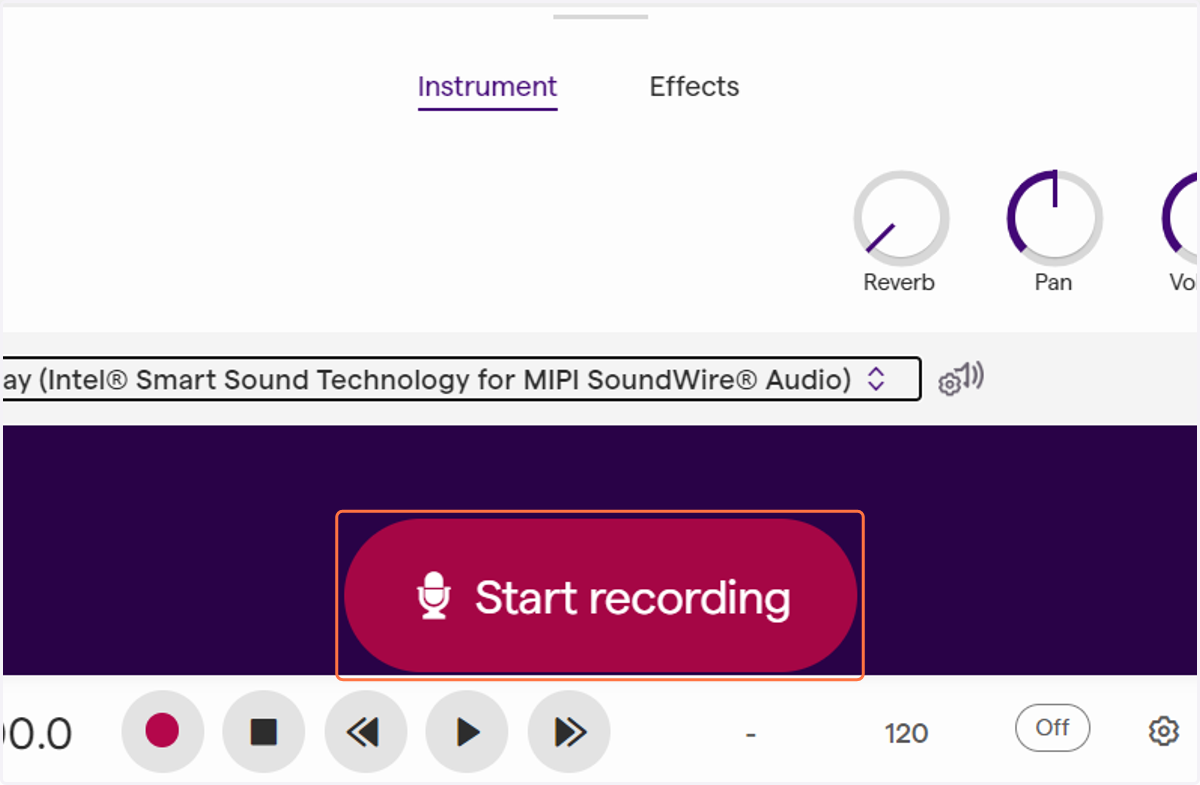Viewport: 1200px width, 785px height.
Task: Click the time counter display
Action: [36, 734]
